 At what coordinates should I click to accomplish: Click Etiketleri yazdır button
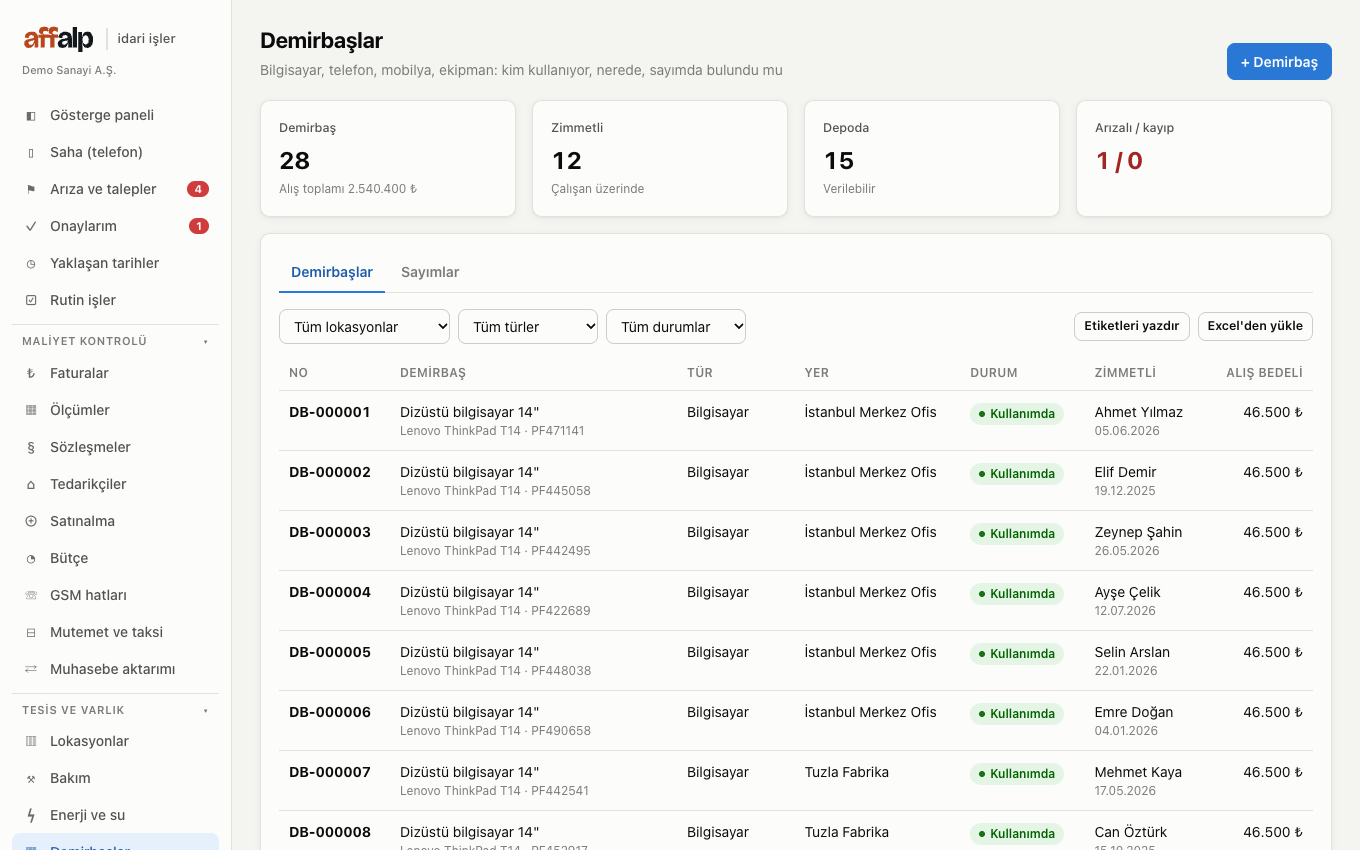1131,326
